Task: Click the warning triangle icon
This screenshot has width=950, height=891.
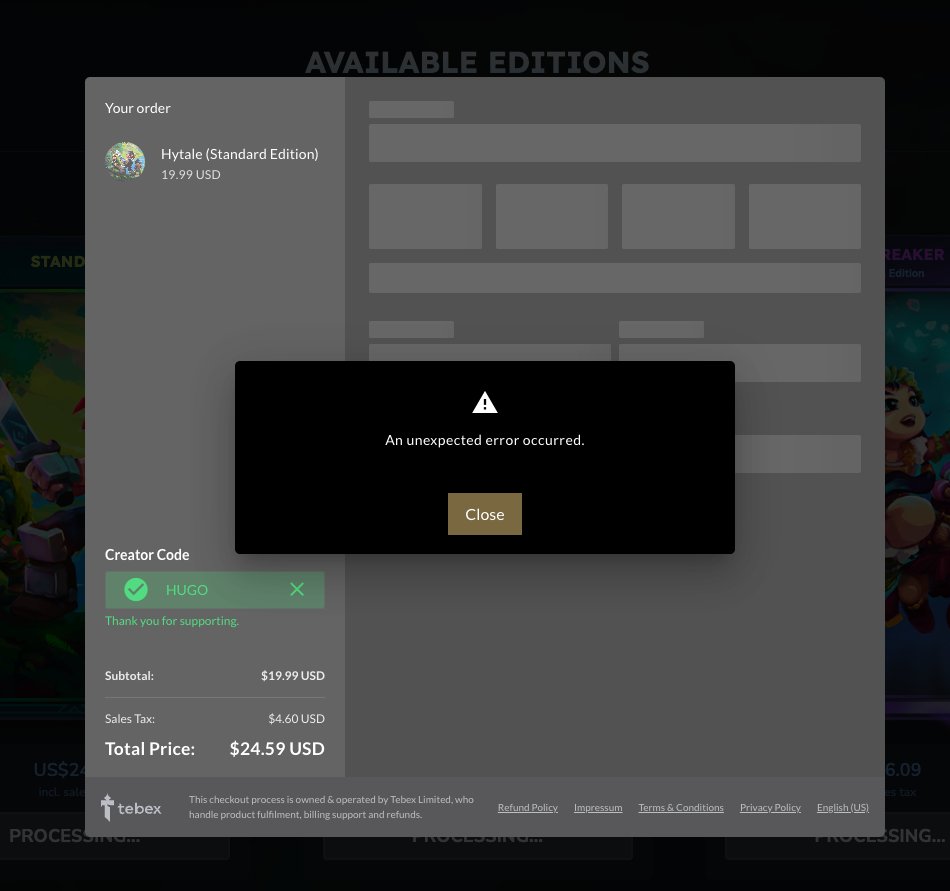Action: click(485, 403)
